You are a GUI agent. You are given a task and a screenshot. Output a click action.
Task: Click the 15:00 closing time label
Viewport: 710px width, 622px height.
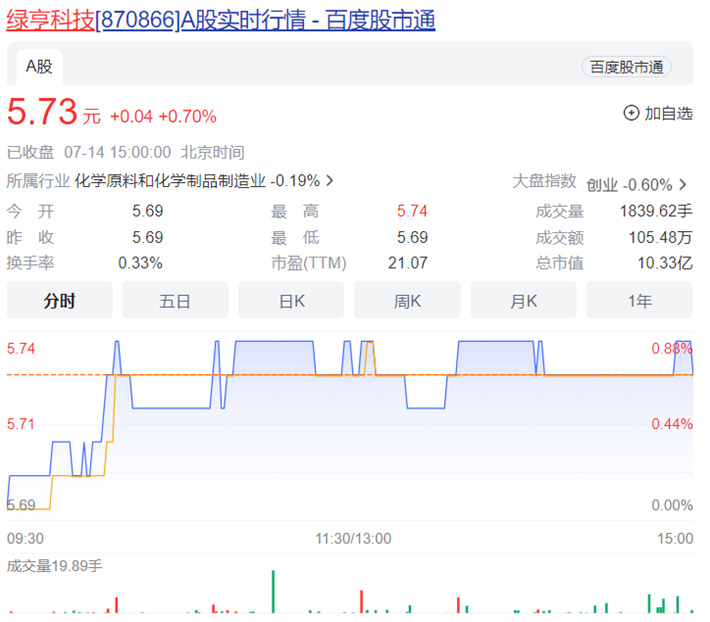(x=675, y=538)
